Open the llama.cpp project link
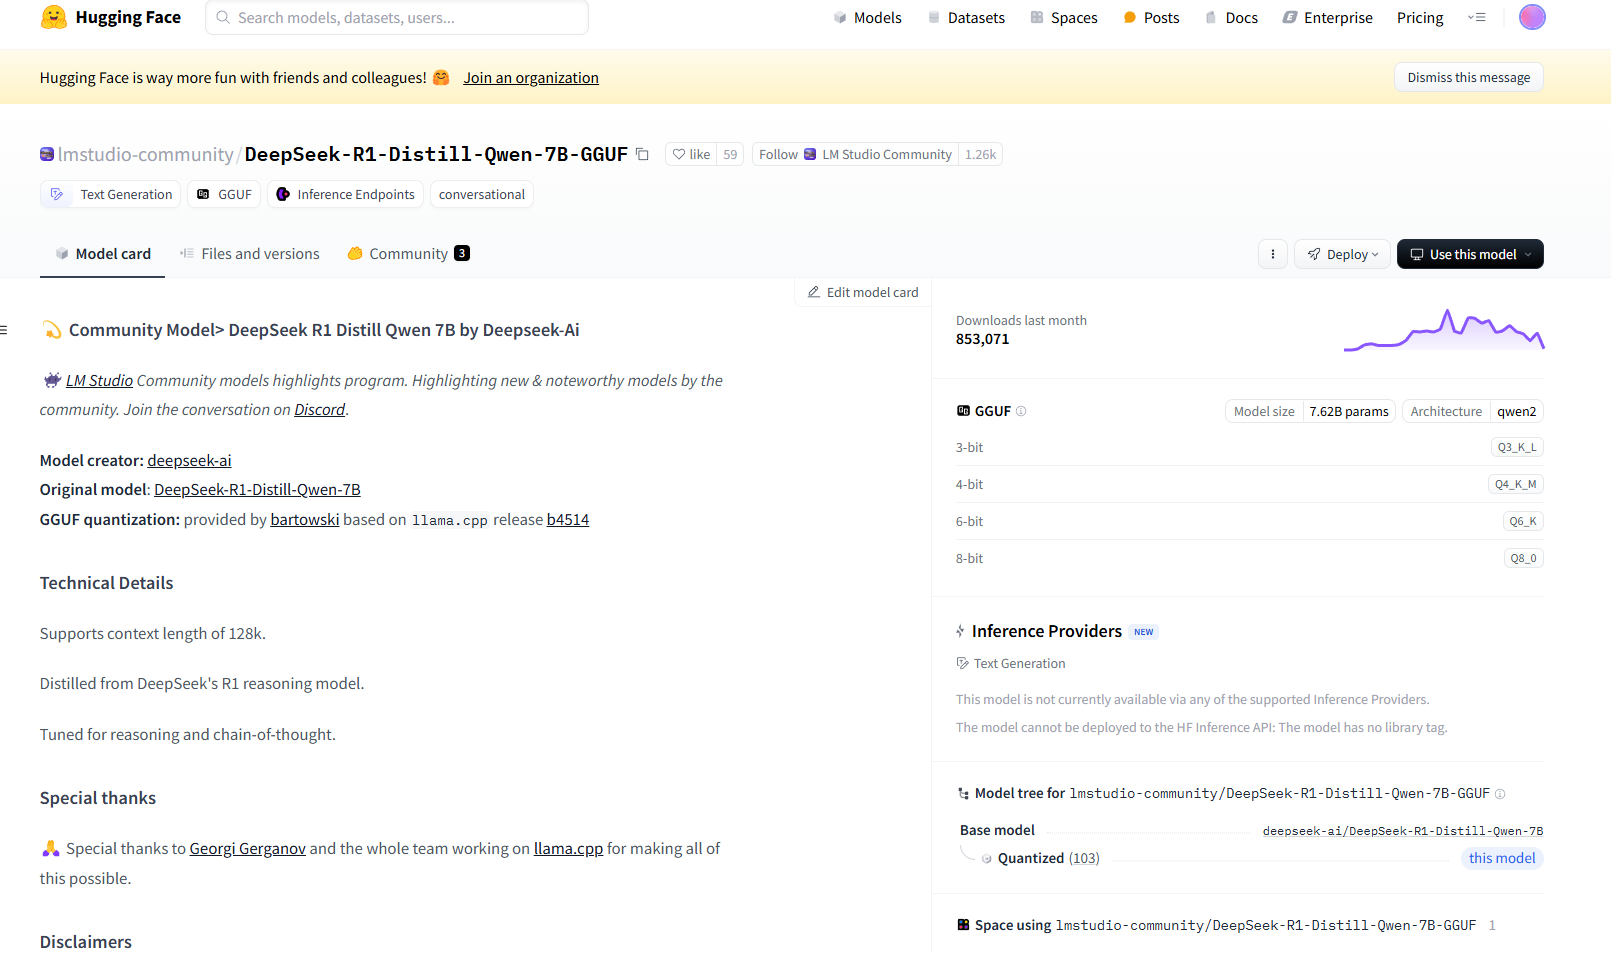1611x953 pixels. [x=568, y=849]
